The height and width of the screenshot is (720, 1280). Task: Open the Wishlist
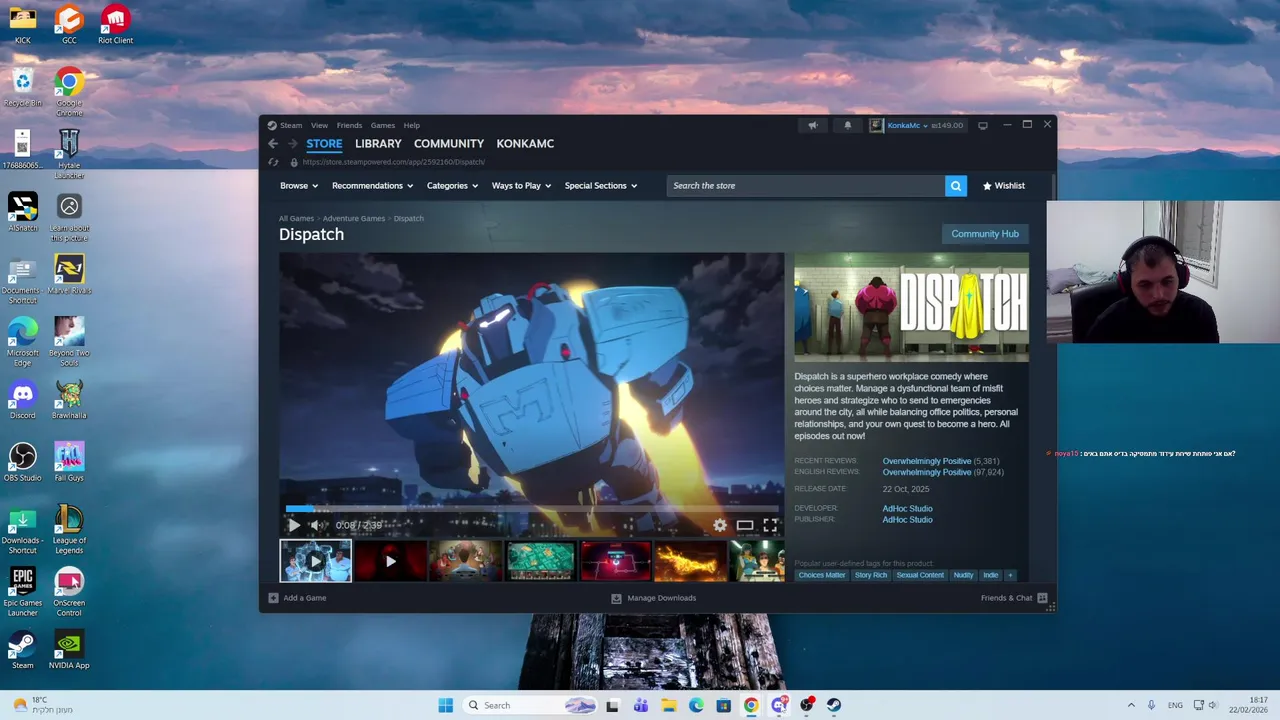(1004, 186)
